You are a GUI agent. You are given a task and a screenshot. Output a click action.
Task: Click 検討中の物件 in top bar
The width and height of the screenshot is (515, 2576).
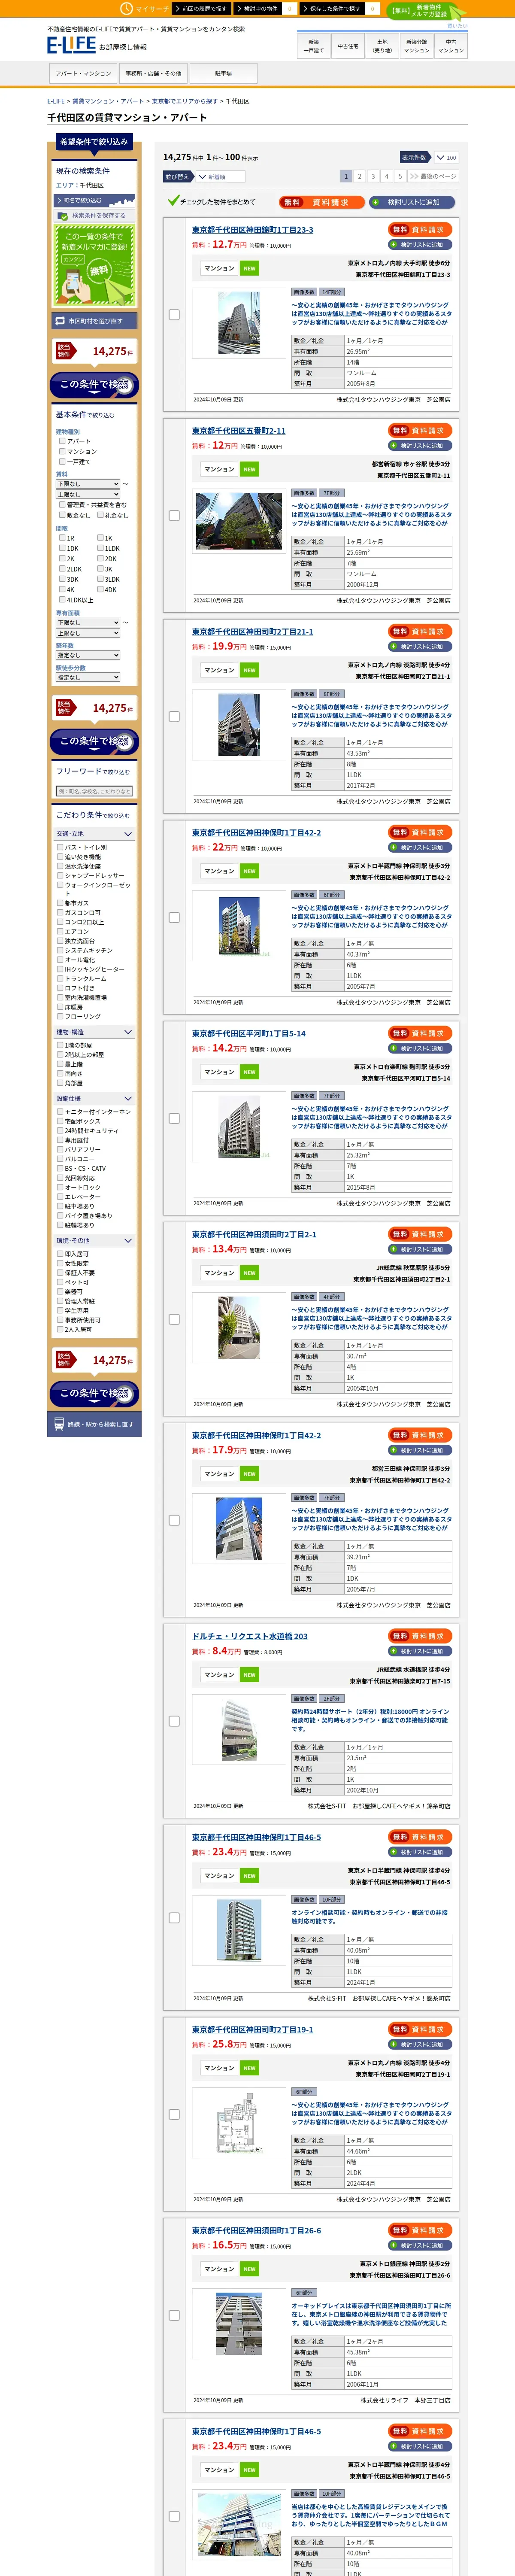pyautogui.click(x=257, y=8)
